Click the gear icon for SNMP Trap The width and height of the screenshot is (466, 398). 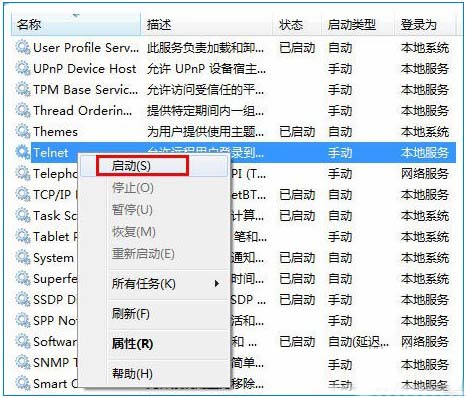(23, 362)
